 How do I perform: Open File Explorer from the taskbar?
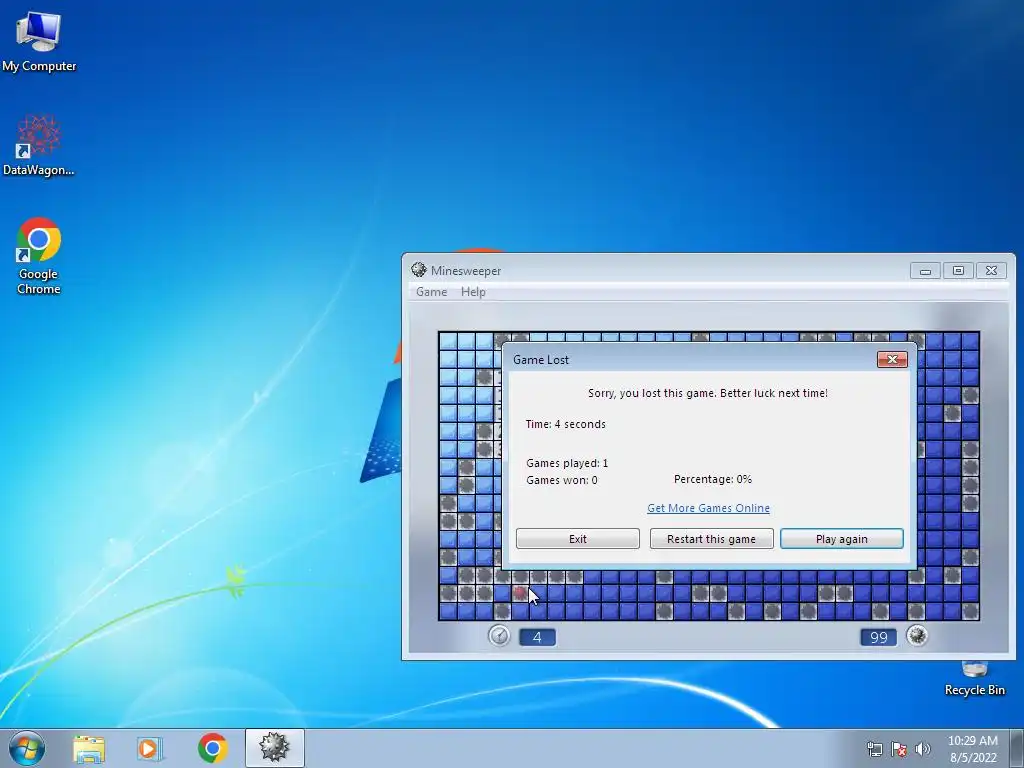[89, 748]
